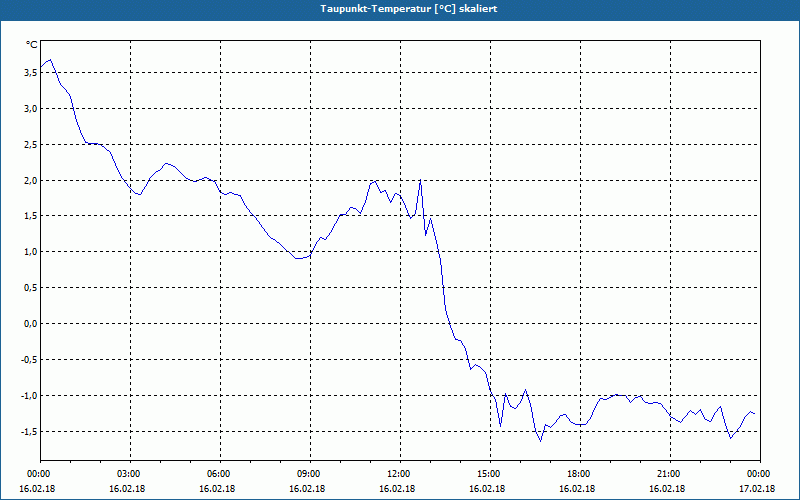Select the 09:00 time label
The width and height of the screenshot is (800, 500).
(310, 474)
